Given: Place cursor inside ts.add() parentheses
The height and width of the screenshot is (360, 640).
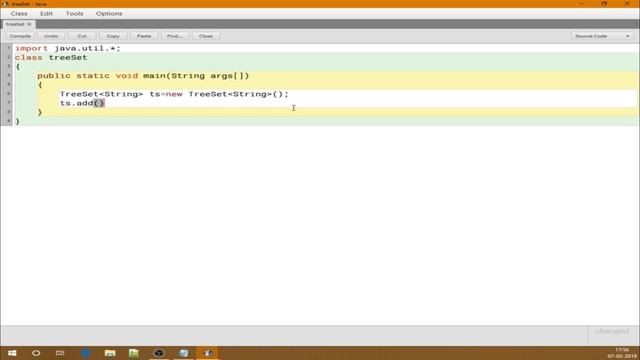Looking at the screenshot, I should pyautogui.click(x=99, y=103).
